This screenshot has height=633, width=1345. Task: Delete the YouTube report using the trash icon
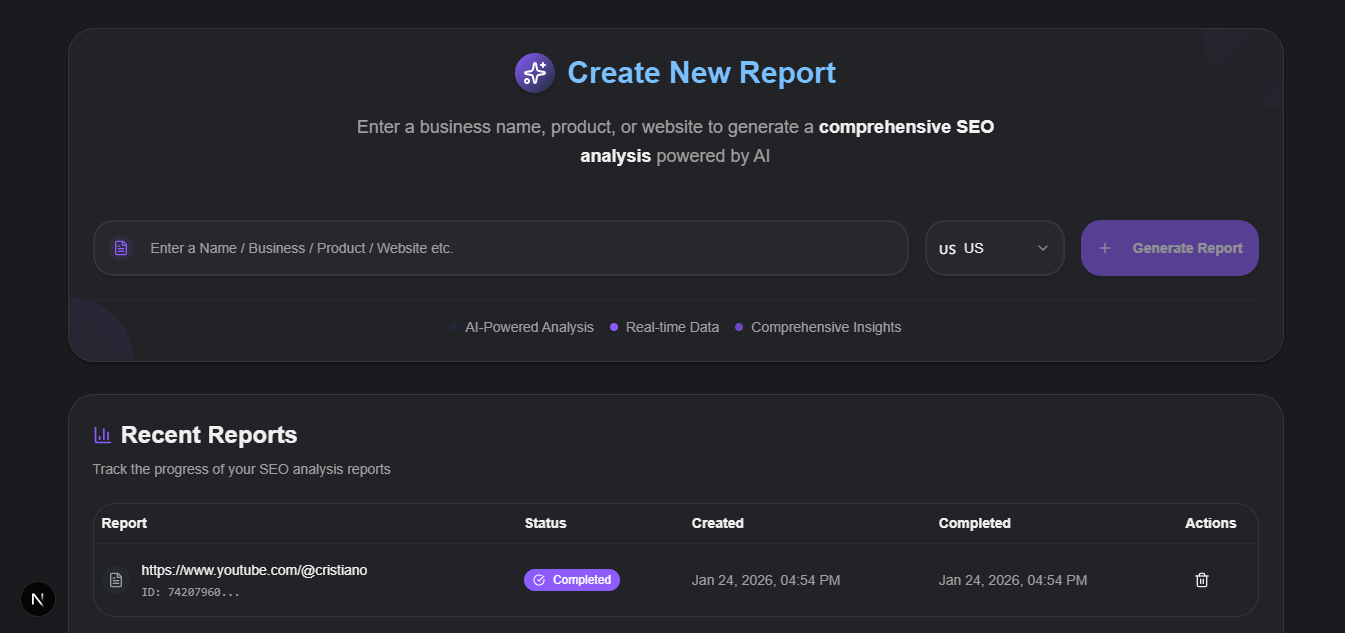pyautogui.click(x=1201, y=579)
